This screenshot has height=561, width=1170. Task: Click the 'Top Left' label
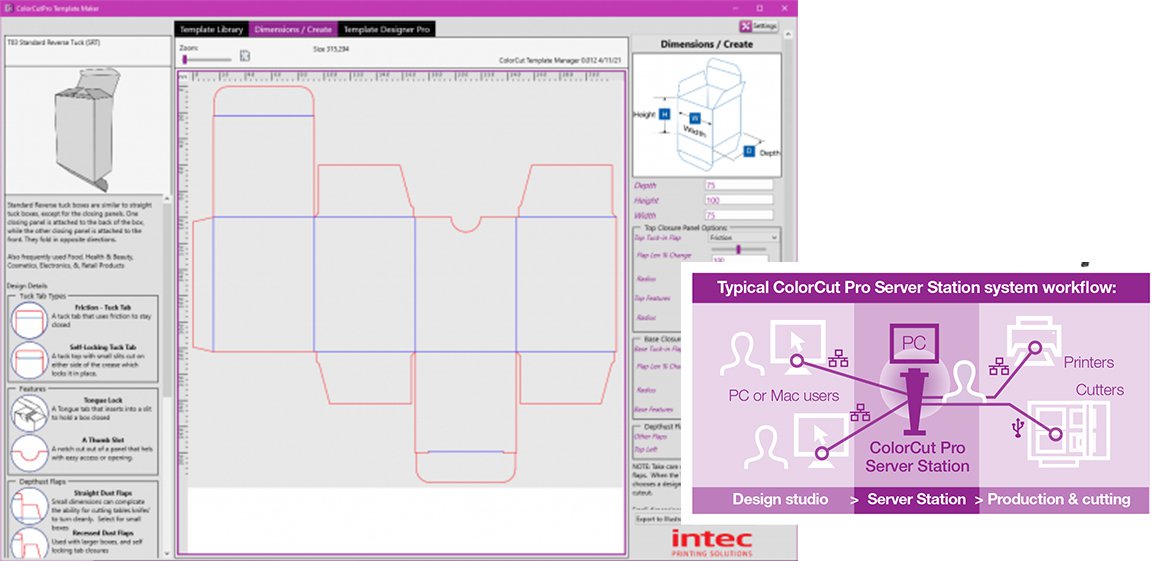tap(643, 450)
